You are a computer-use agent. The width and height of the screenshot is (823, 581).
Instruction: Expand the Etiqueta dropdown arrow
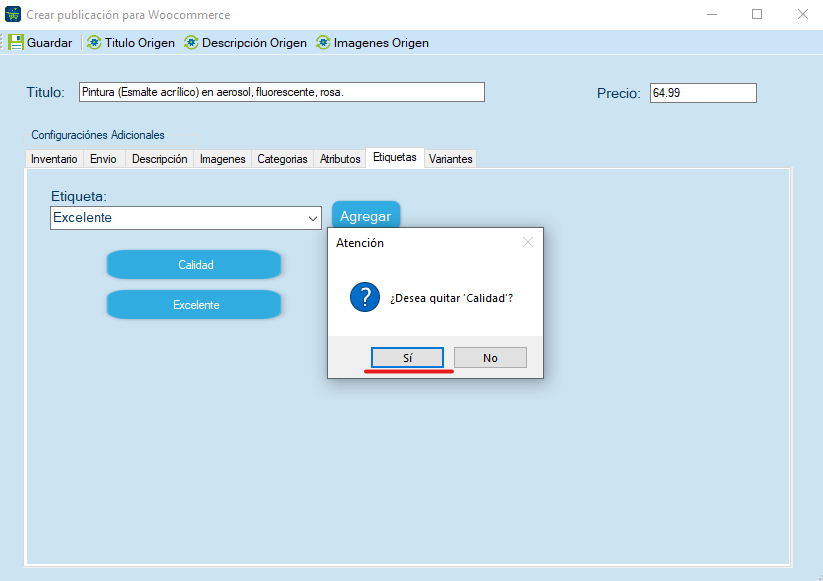click(x=313, y=218)
